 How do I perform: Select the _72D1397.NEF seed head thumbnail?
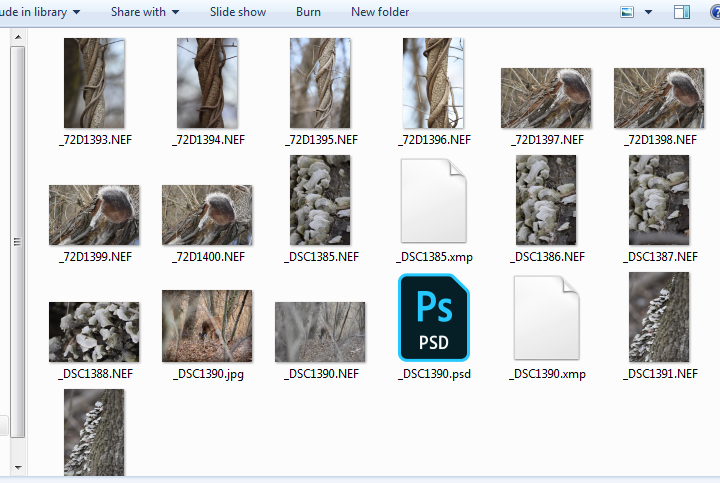pyautogui.click(x=546, y=98)
